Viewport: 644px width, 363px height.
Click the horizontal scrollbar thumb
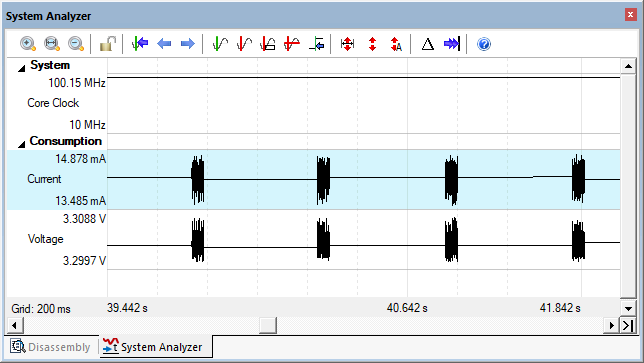pyautogui.click(x=268, y=326)
